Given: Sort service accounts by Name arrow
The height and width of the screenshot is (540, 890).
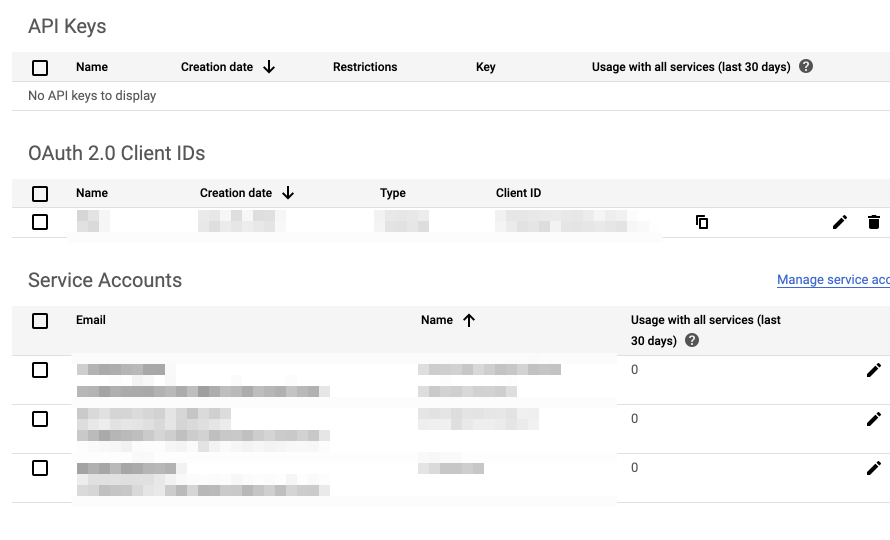Looking at the screenshot, I should (469, 320).
